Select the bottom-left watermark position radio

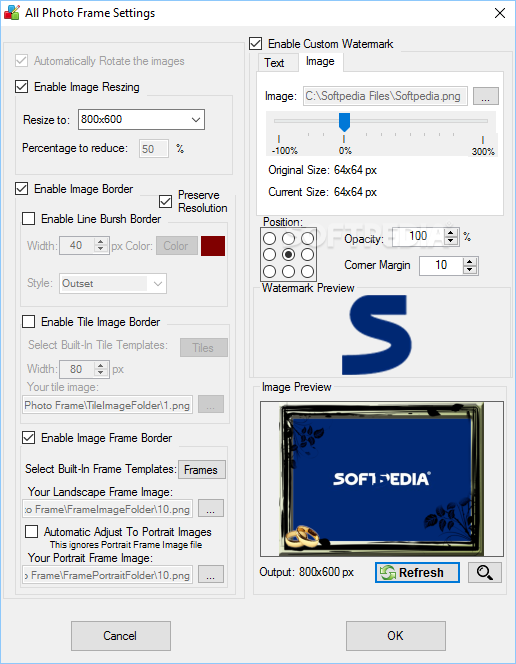pos(269,271)
